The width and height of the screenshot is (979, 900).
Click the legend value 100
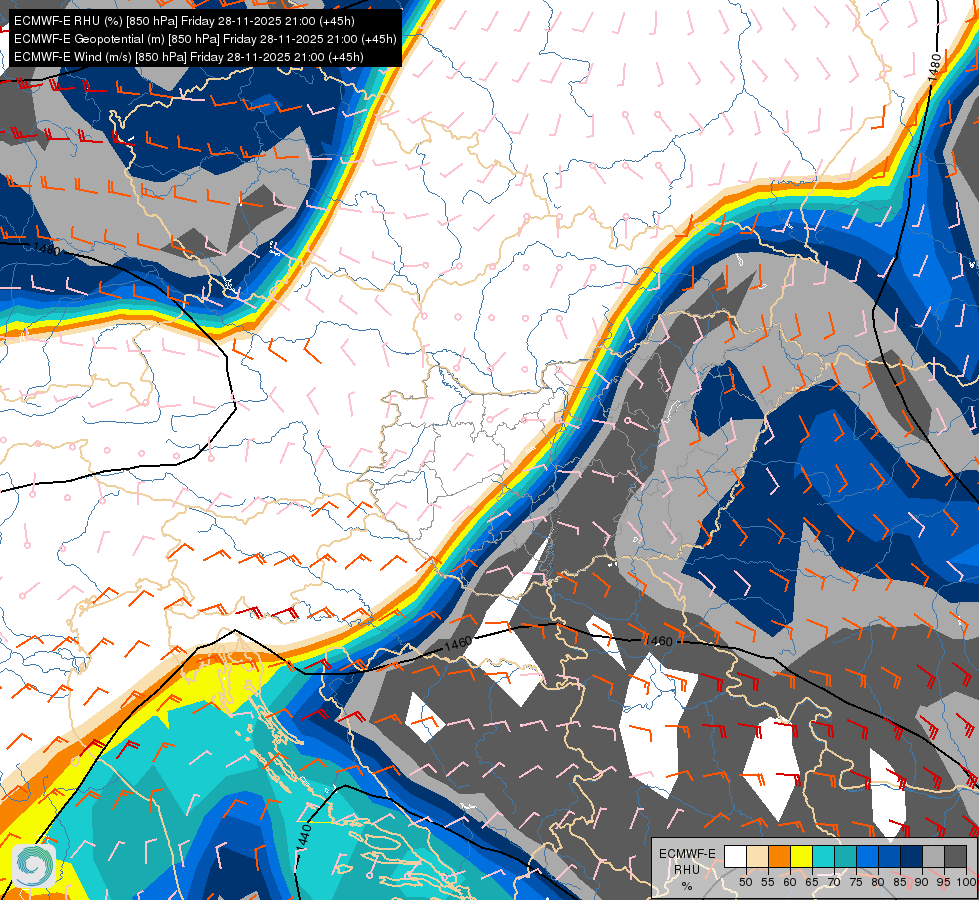coord(966,883)
